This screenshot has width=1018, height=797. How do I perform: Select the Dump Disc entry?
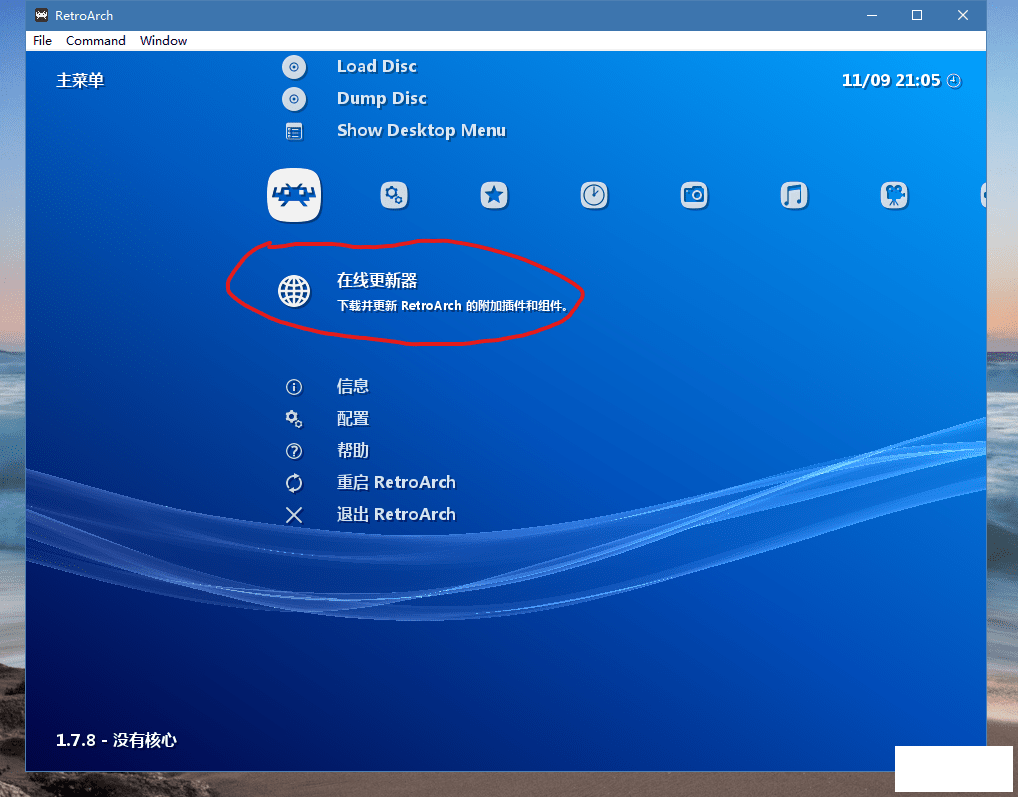click(382, 98)
